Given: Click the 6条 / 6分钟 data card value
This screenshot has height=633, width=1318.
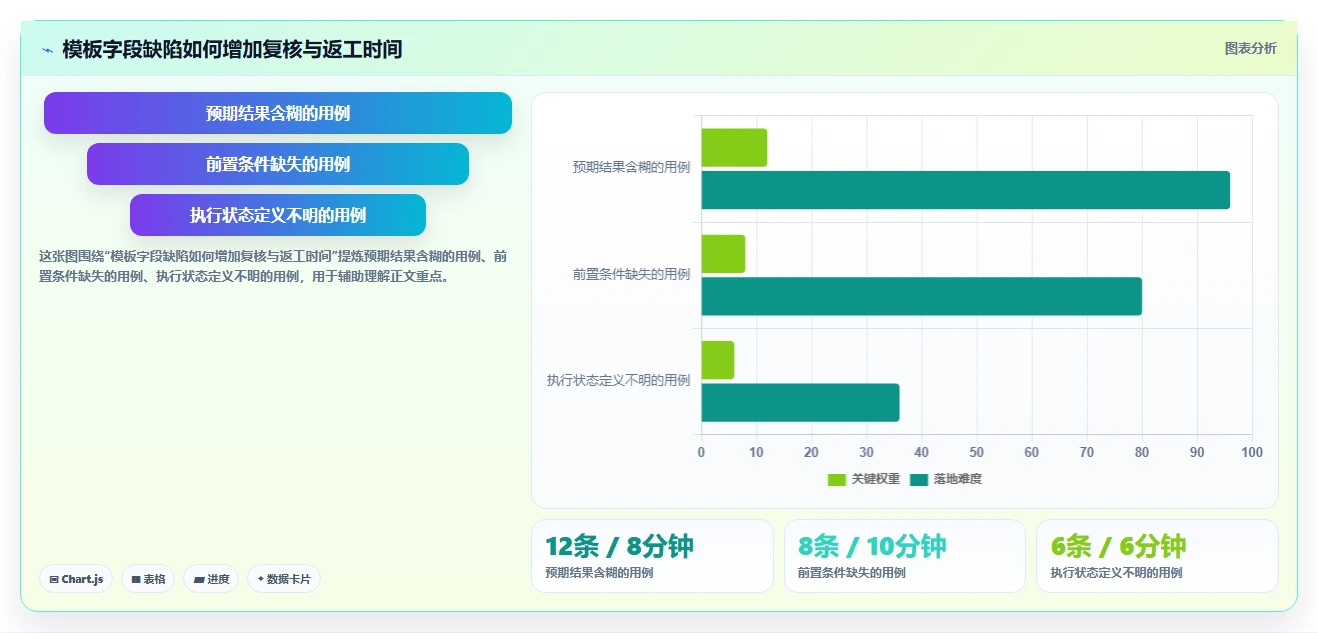Looking at the screenshot, I should click(1118, 546).
